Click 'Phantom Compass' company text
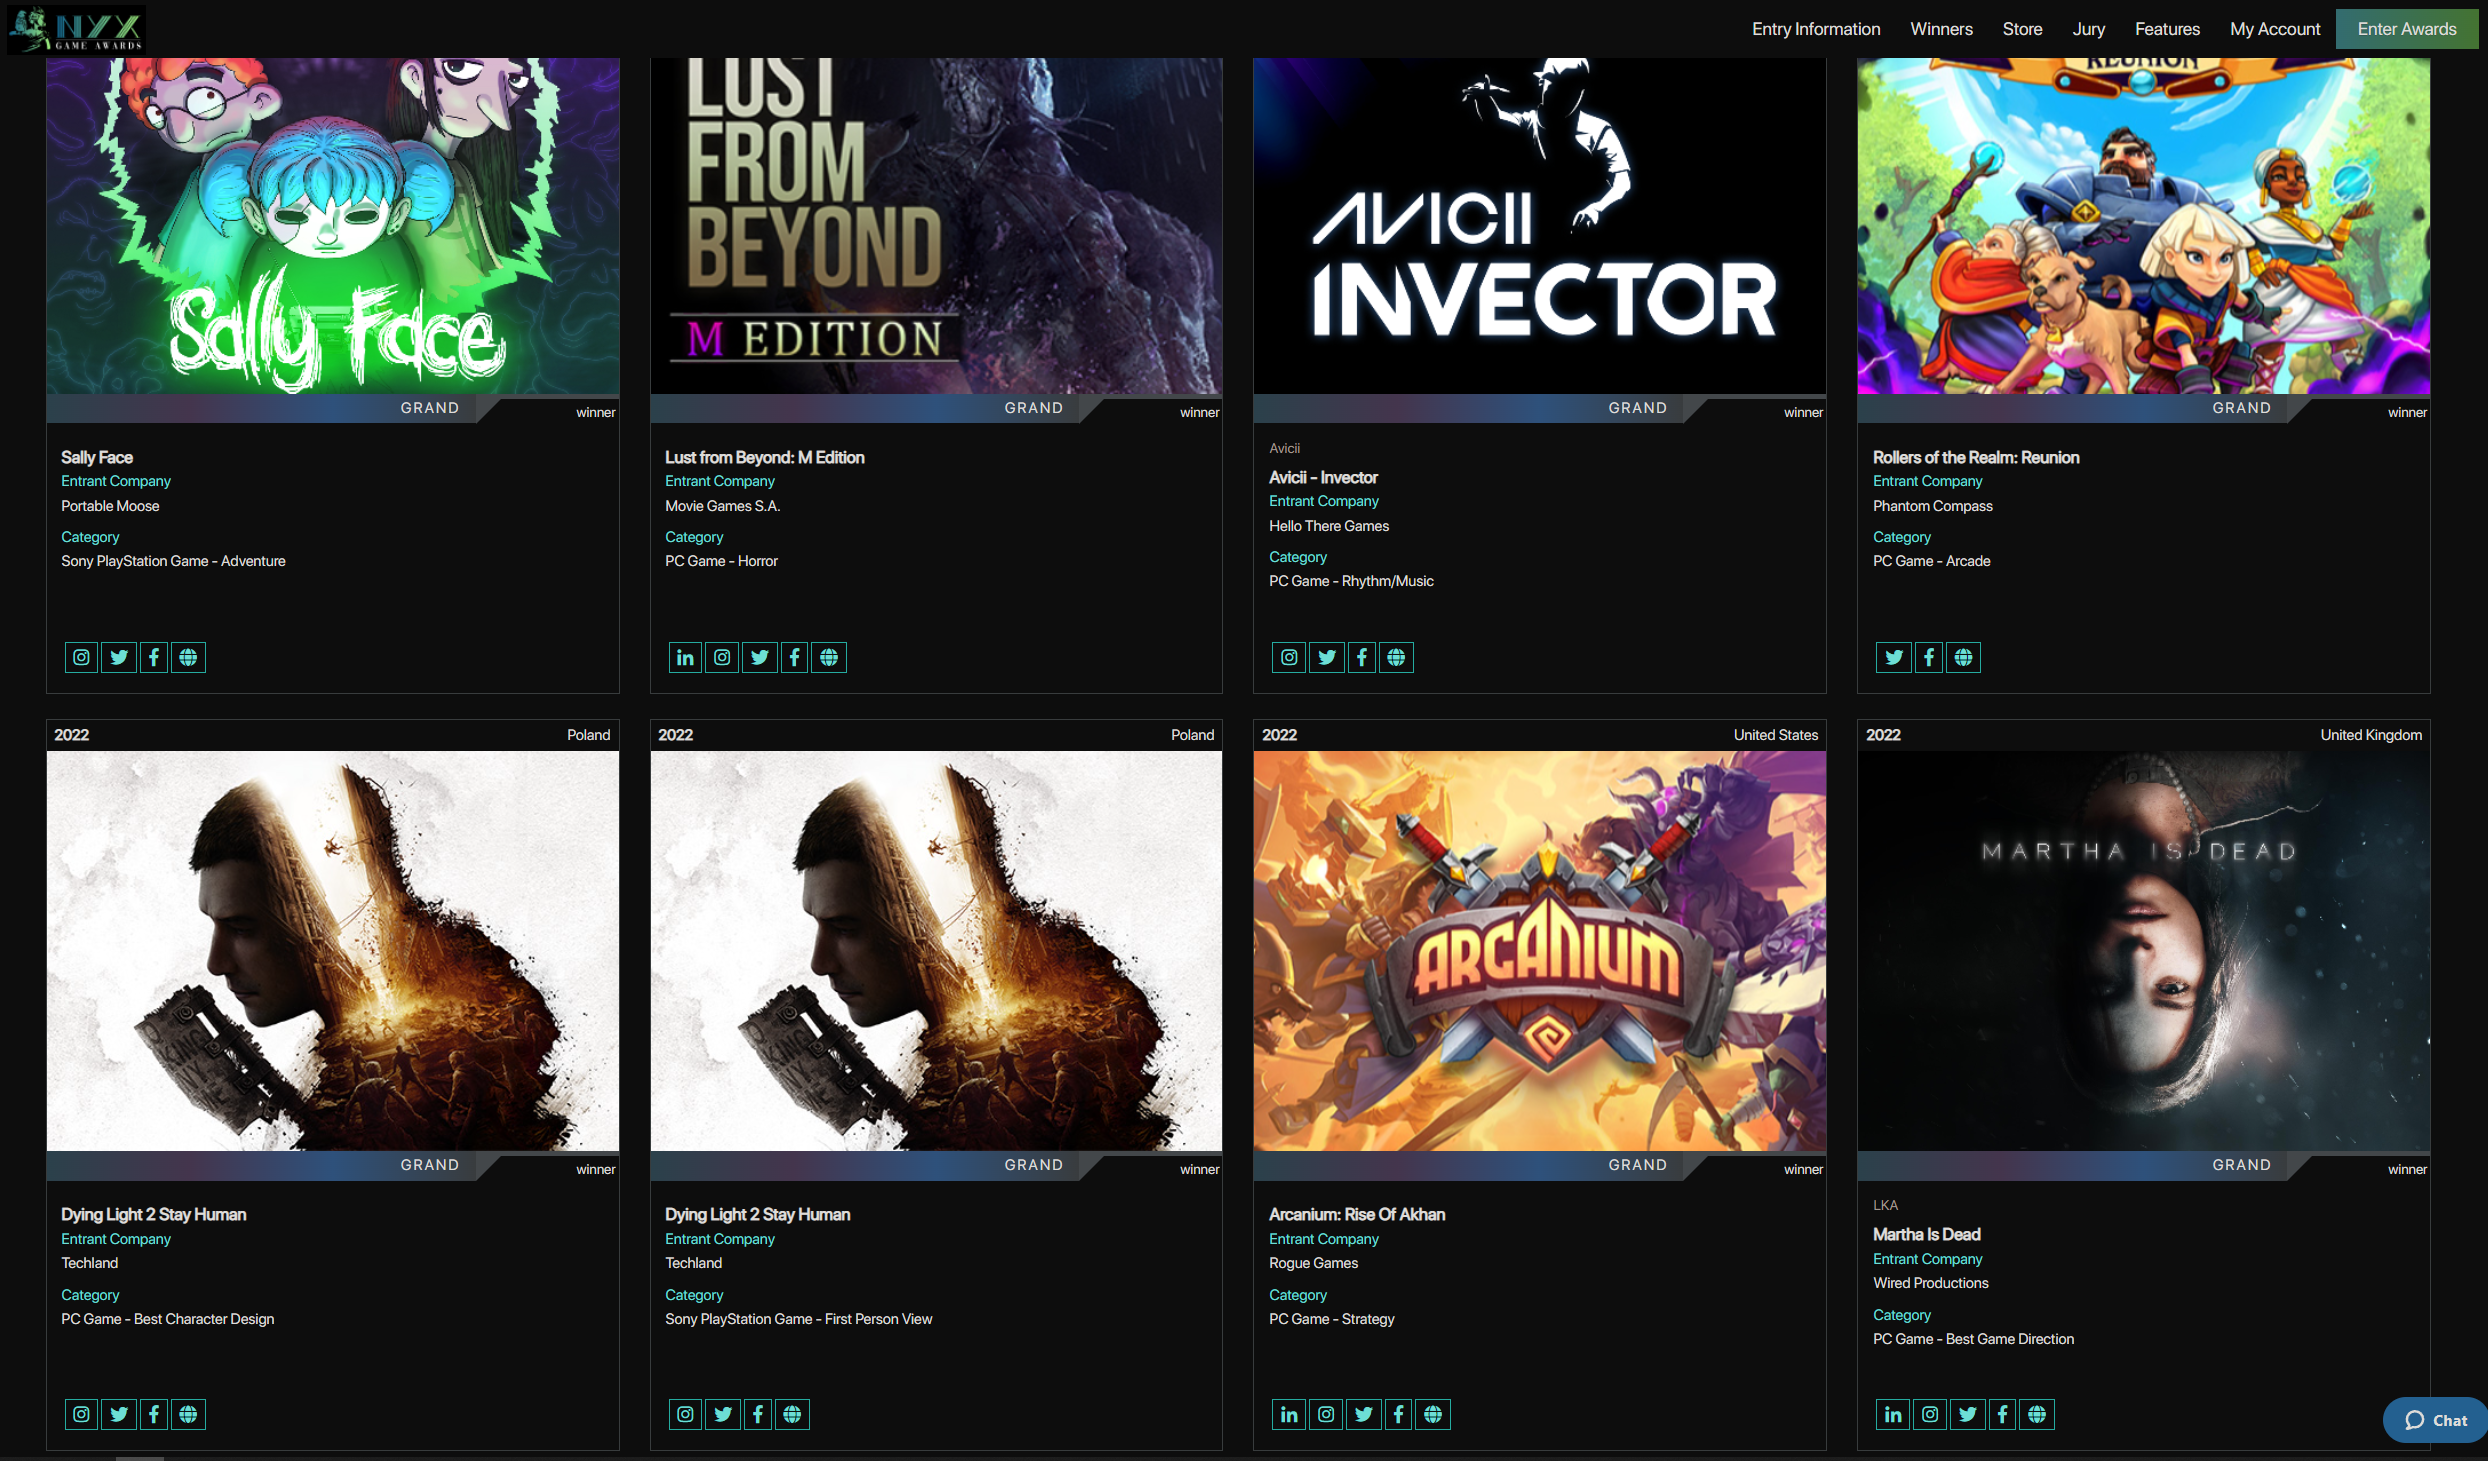This screenshot has height=1461, width=2488. 1933,506
